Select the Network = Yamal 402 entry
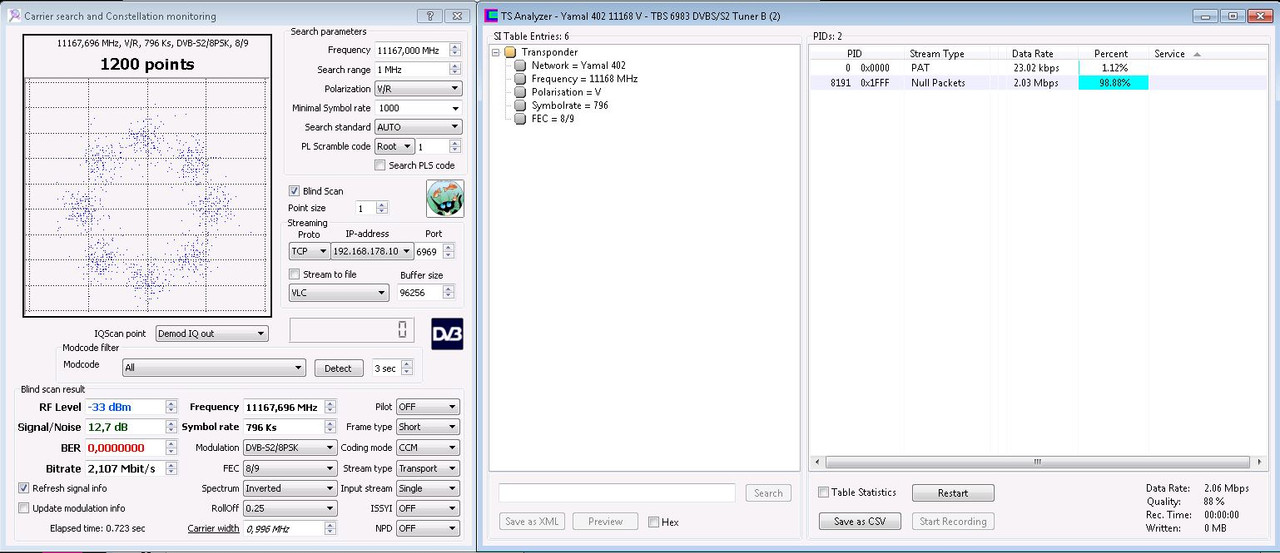 (x=569, y=65)
